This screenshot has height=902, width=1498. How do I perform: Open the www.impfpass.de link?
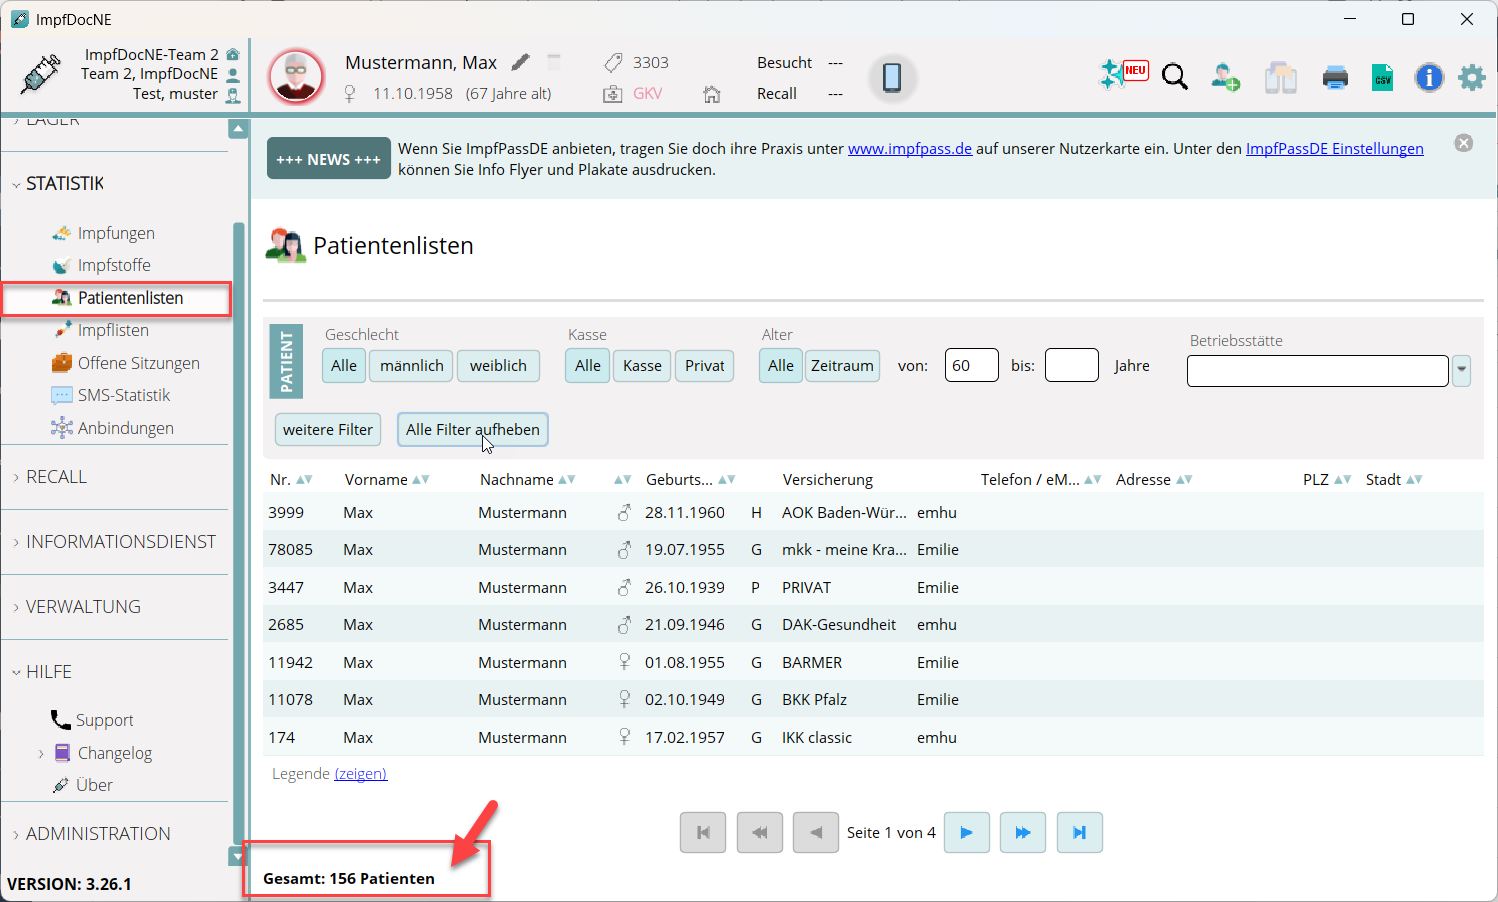coord(909,148)
